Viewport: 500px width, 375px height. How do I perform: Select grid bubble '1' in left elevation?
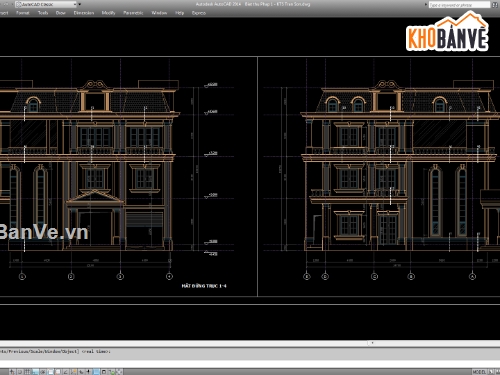22,276
